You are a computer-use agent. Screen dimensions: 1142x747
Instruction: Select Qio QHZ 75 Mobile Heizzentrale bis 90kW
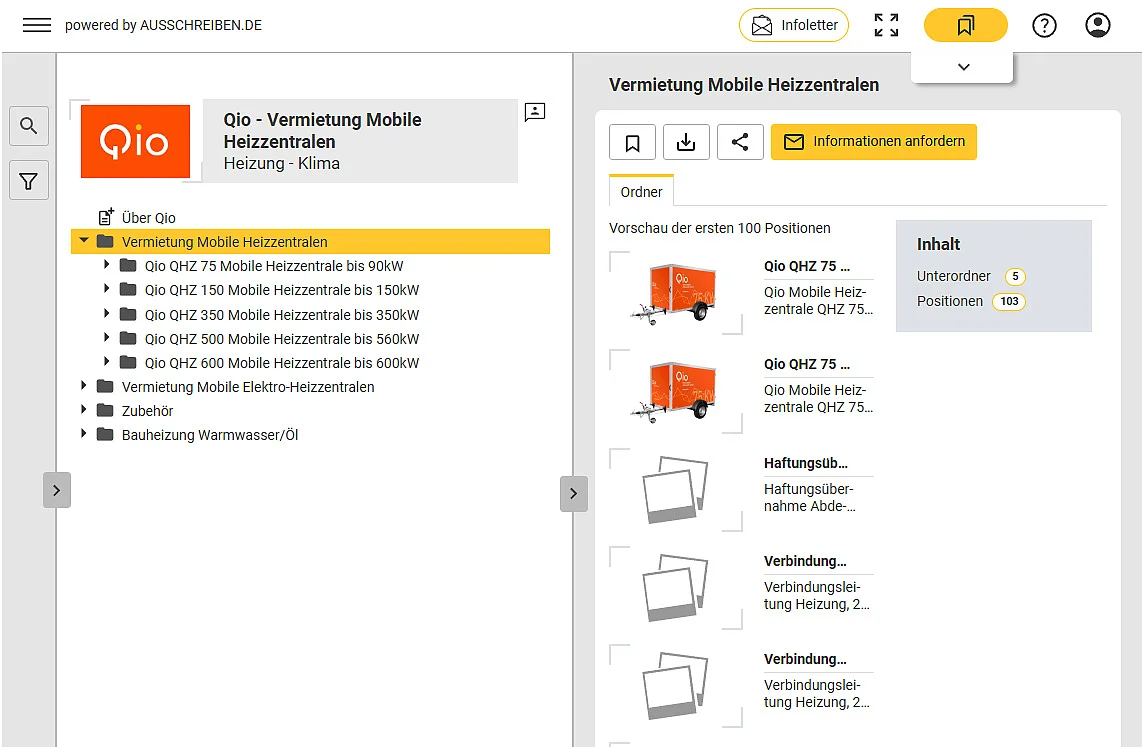coord(274,266)
